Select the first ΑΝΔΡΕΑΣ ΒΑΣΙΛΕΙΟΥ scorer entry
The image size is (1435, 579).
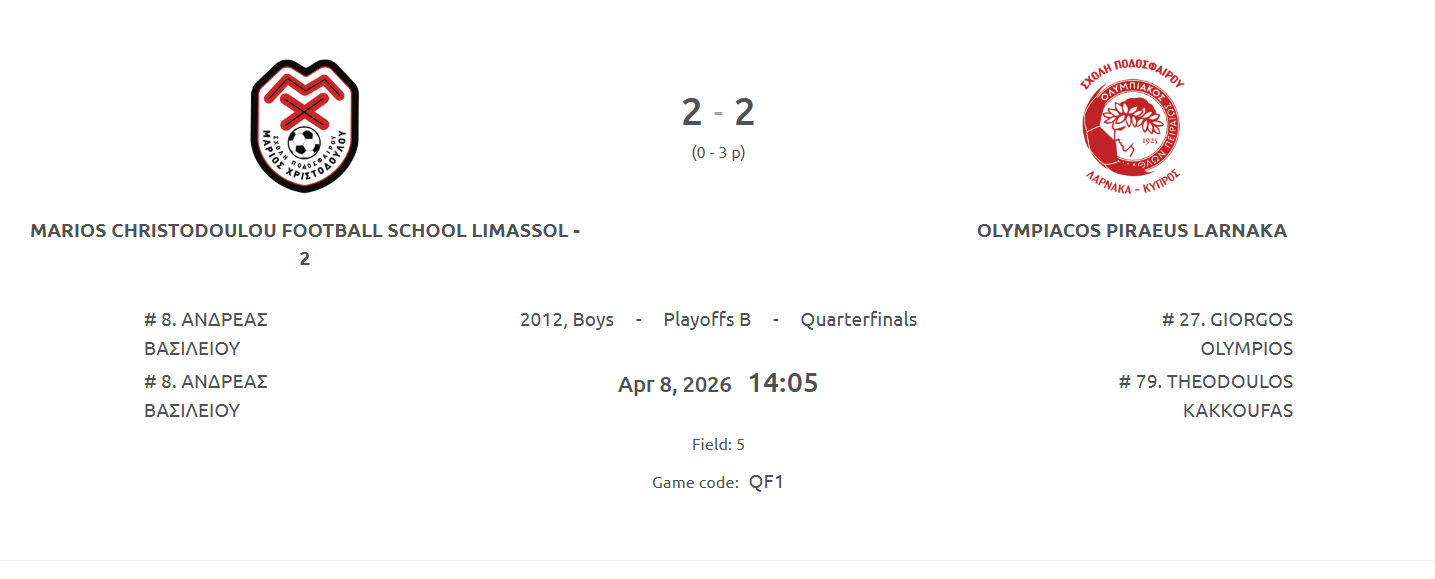(206, 334)
